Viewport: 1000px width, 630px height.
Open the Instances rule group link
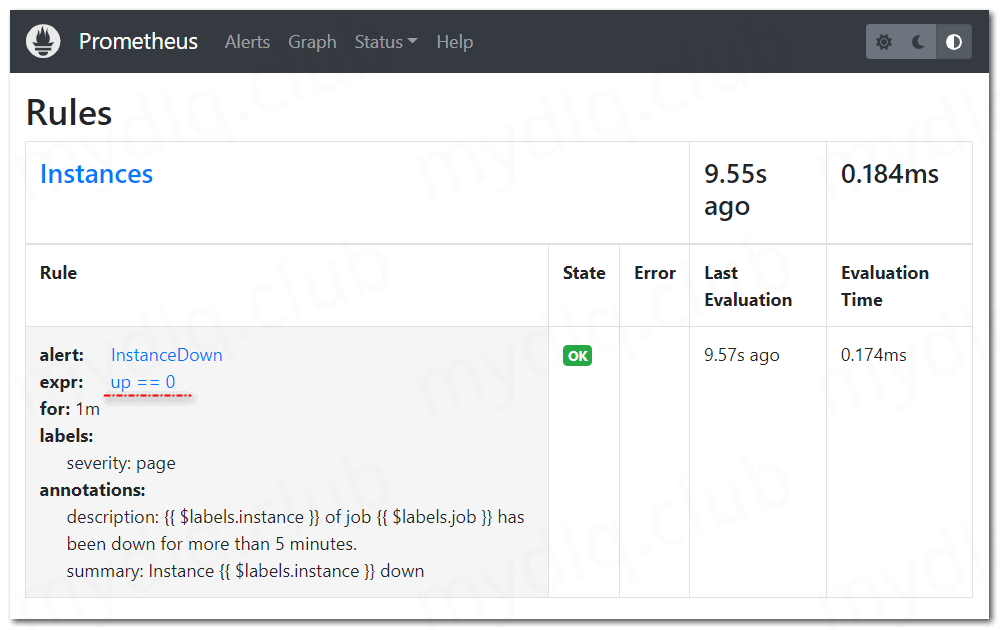[96, 174]
